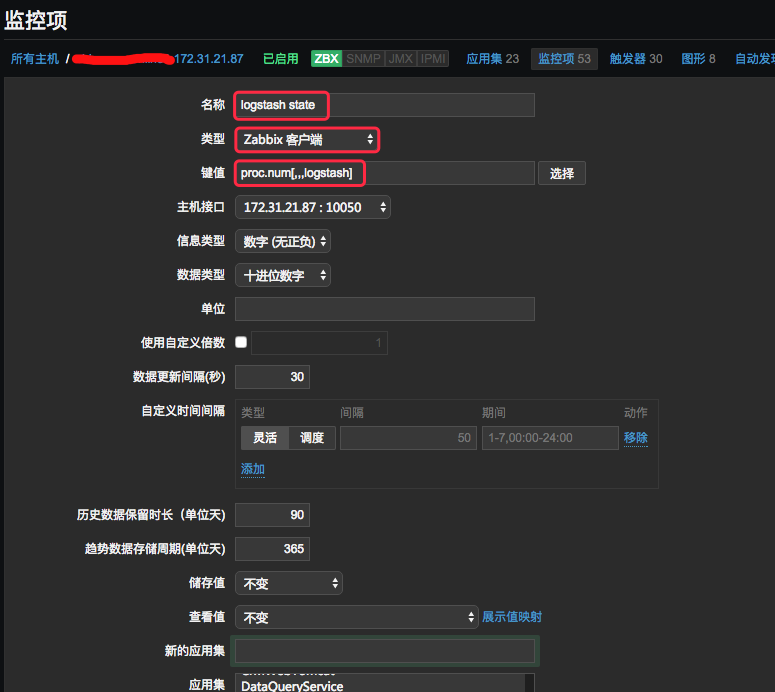Open the 储存值 dropdown
The image size is (775, 692).
click(x=289, y=583)
